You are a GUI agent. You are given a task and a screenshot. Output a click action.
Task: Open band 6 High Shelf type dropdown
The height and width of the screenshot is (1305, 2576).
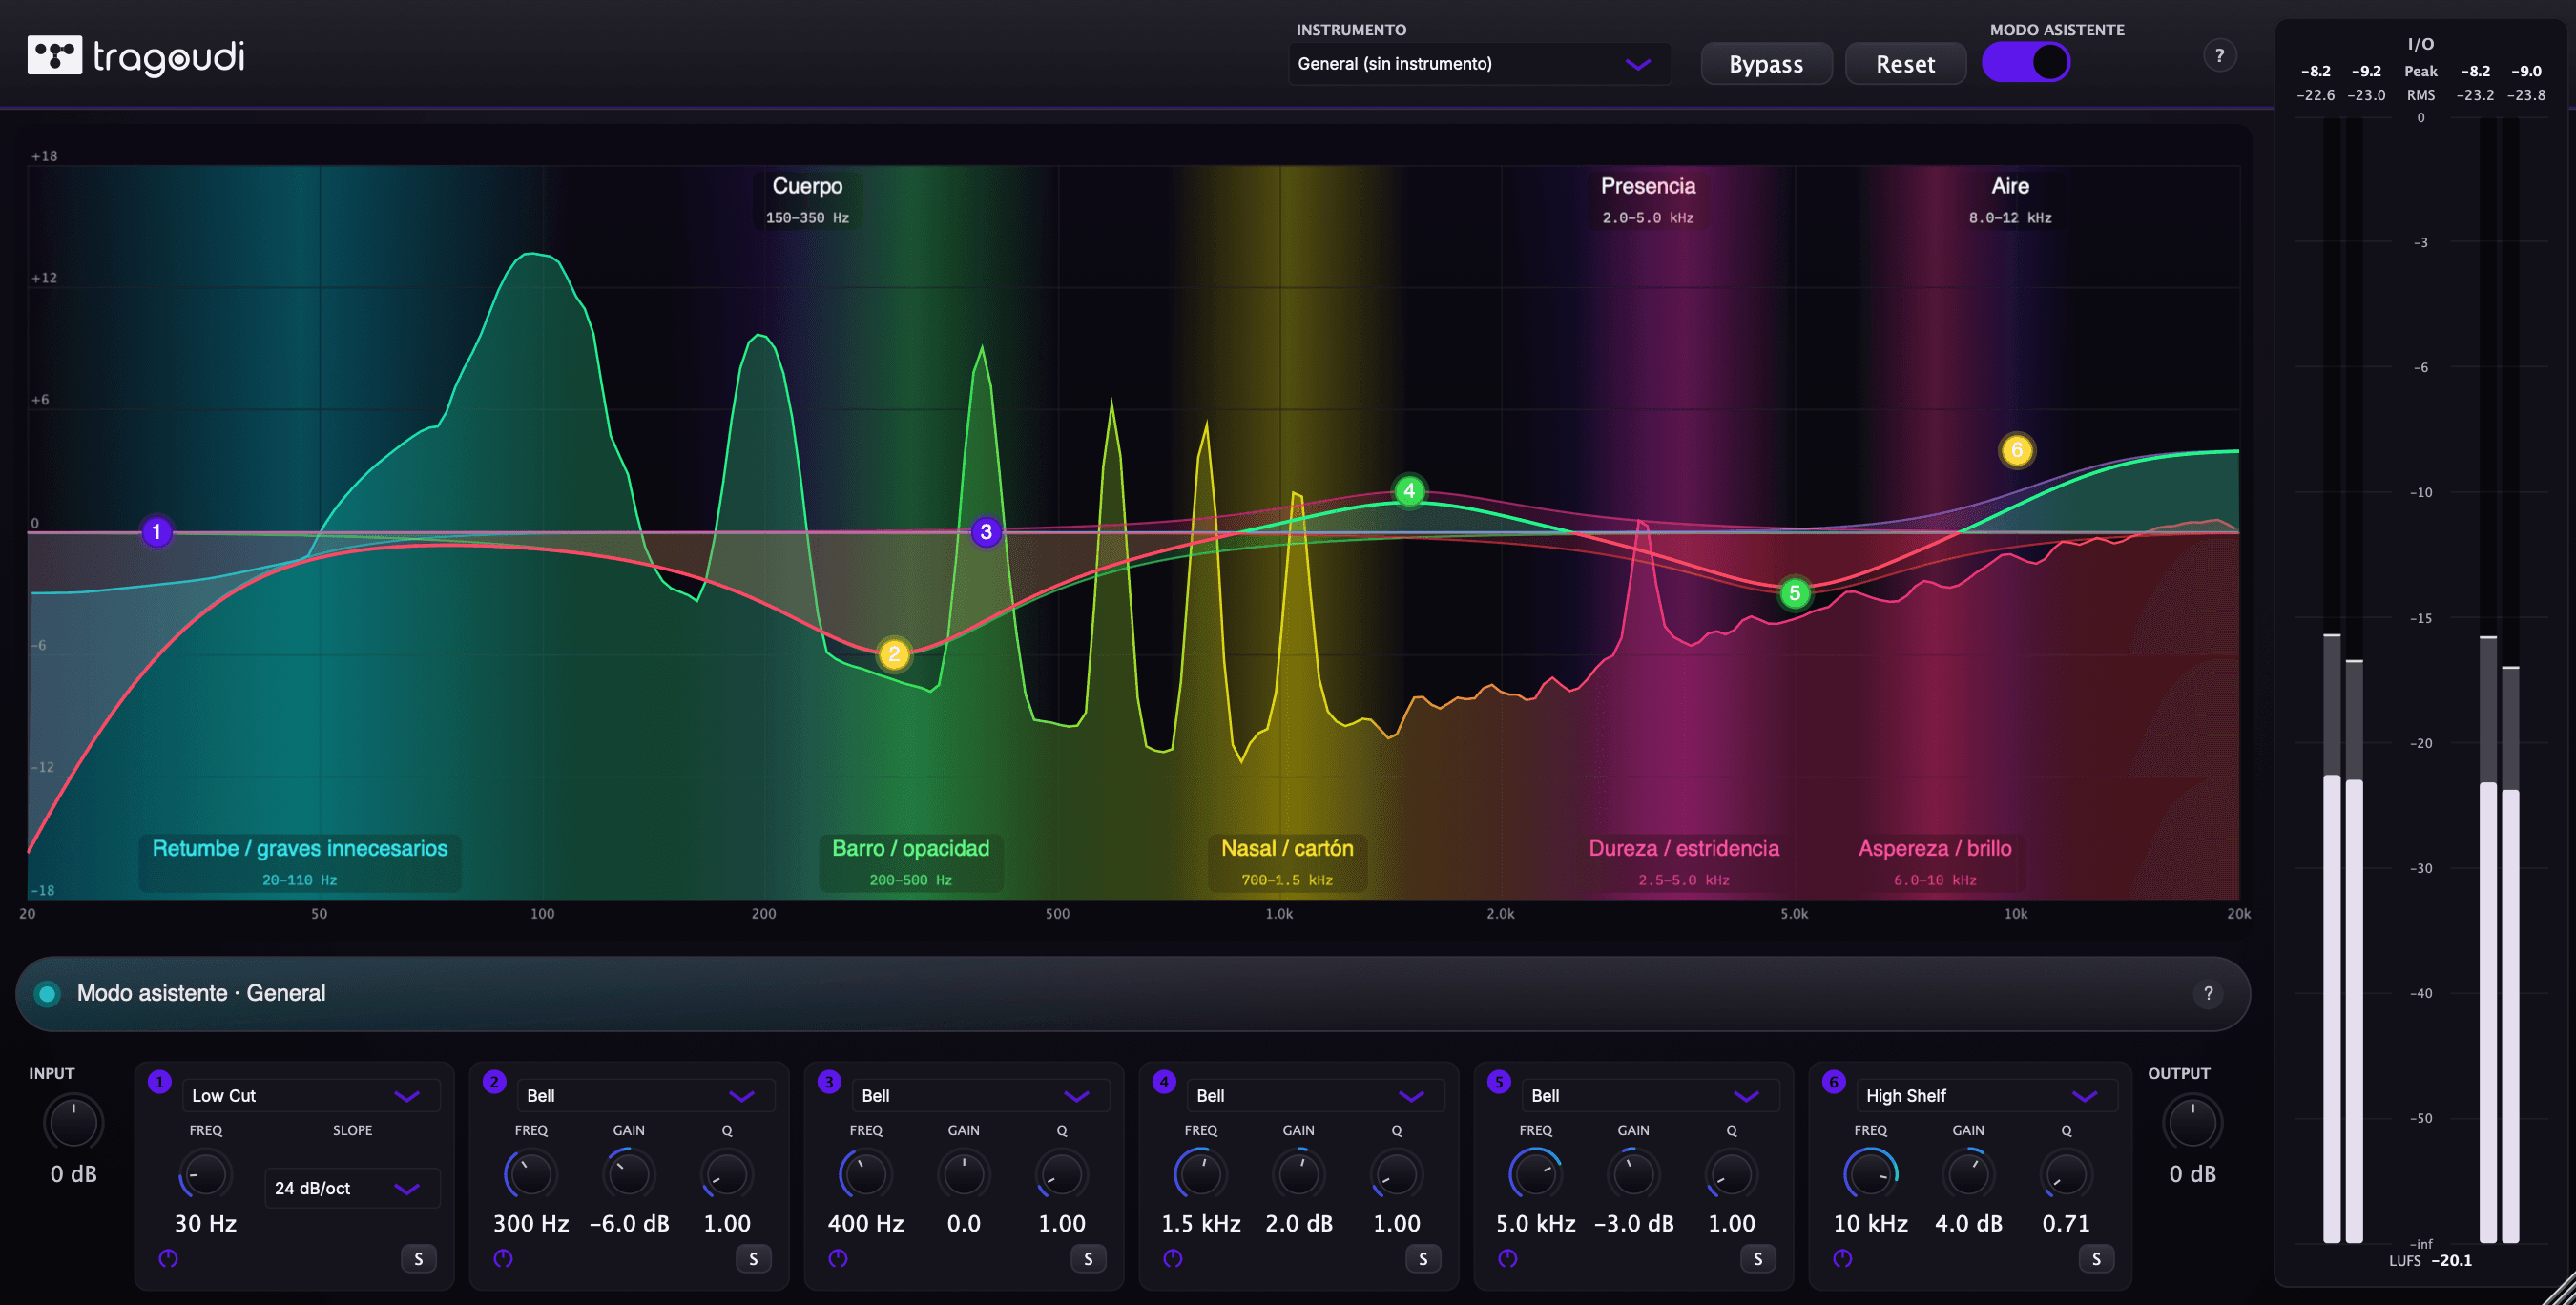point(1987,1096)
